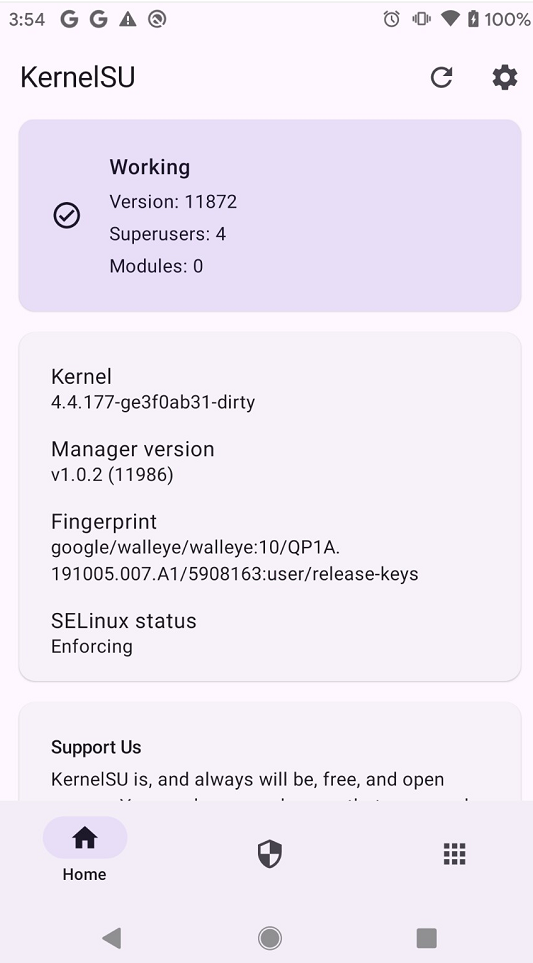
Task: Tap the Android back triangle button
Action: click(x=112, y=938)
